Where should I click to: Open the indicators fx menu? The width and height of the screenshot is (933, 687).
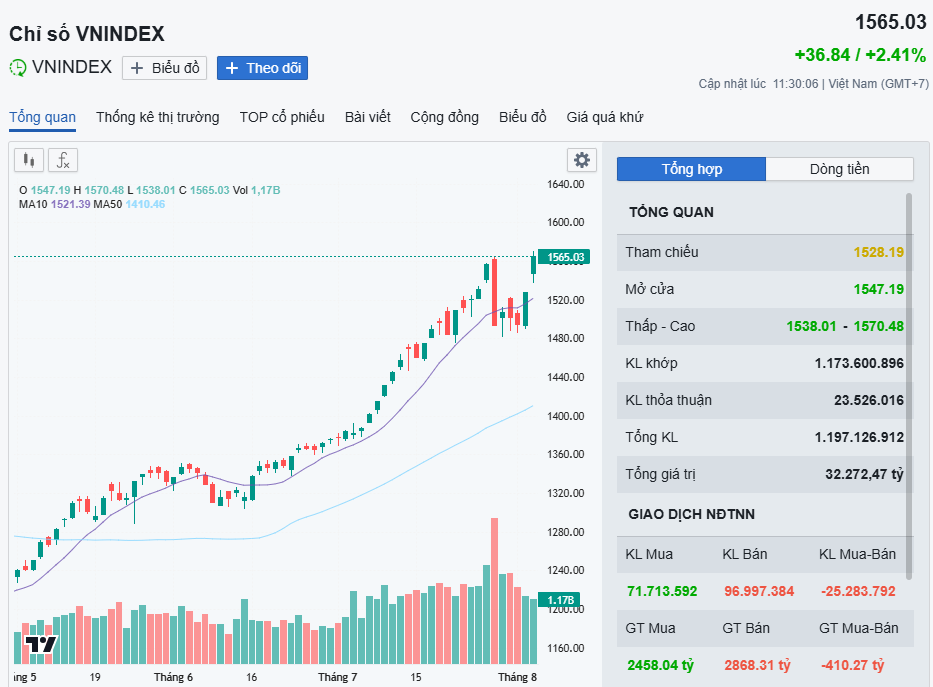tap(63, 160)
